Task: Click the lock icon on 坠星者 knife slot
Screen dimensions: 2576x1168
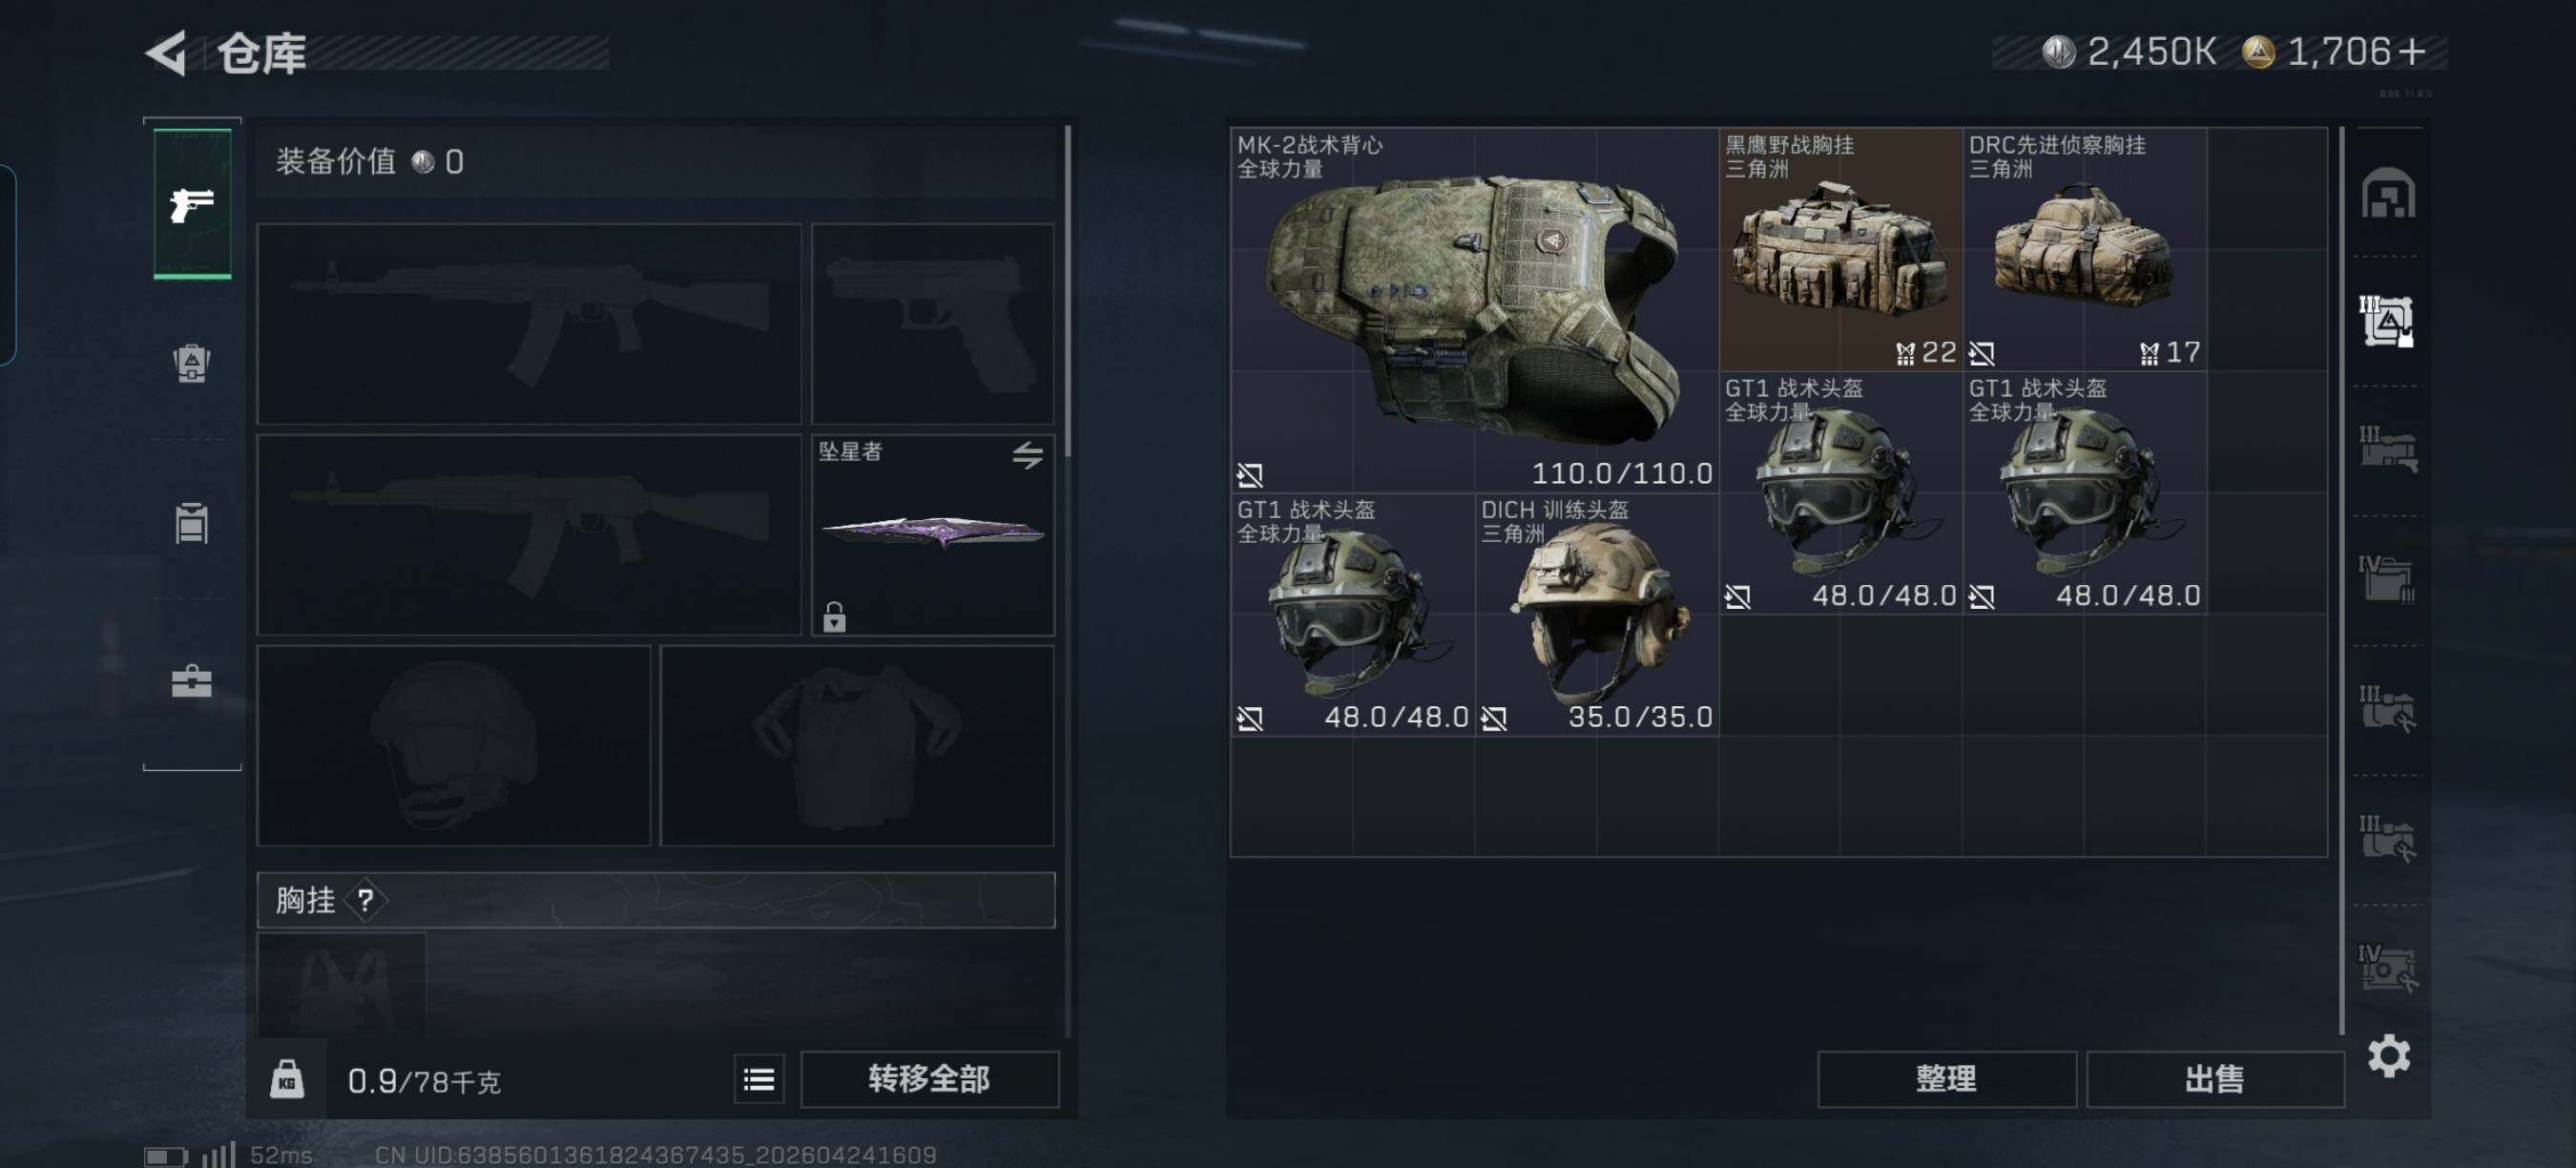Action: click(x=834, y=617)
